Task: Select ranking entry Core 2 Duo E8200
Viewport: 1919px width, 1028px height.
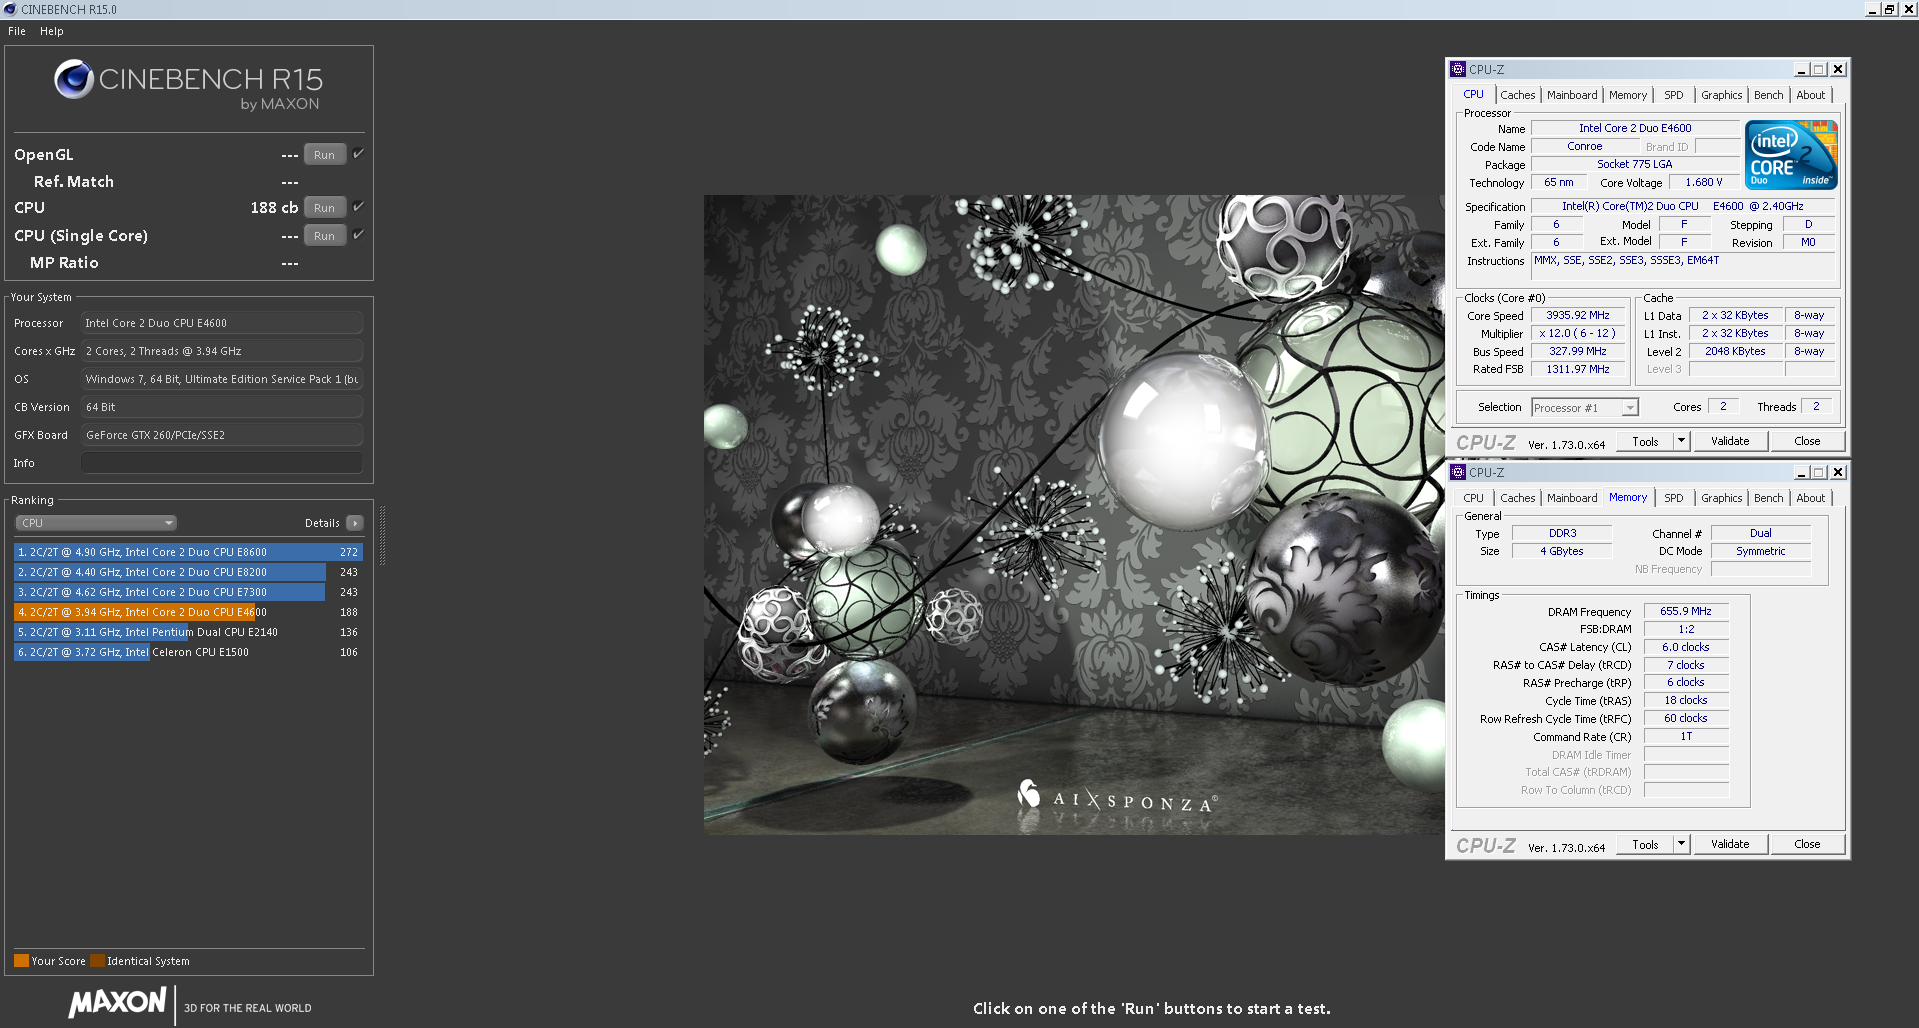Action: 188,572
